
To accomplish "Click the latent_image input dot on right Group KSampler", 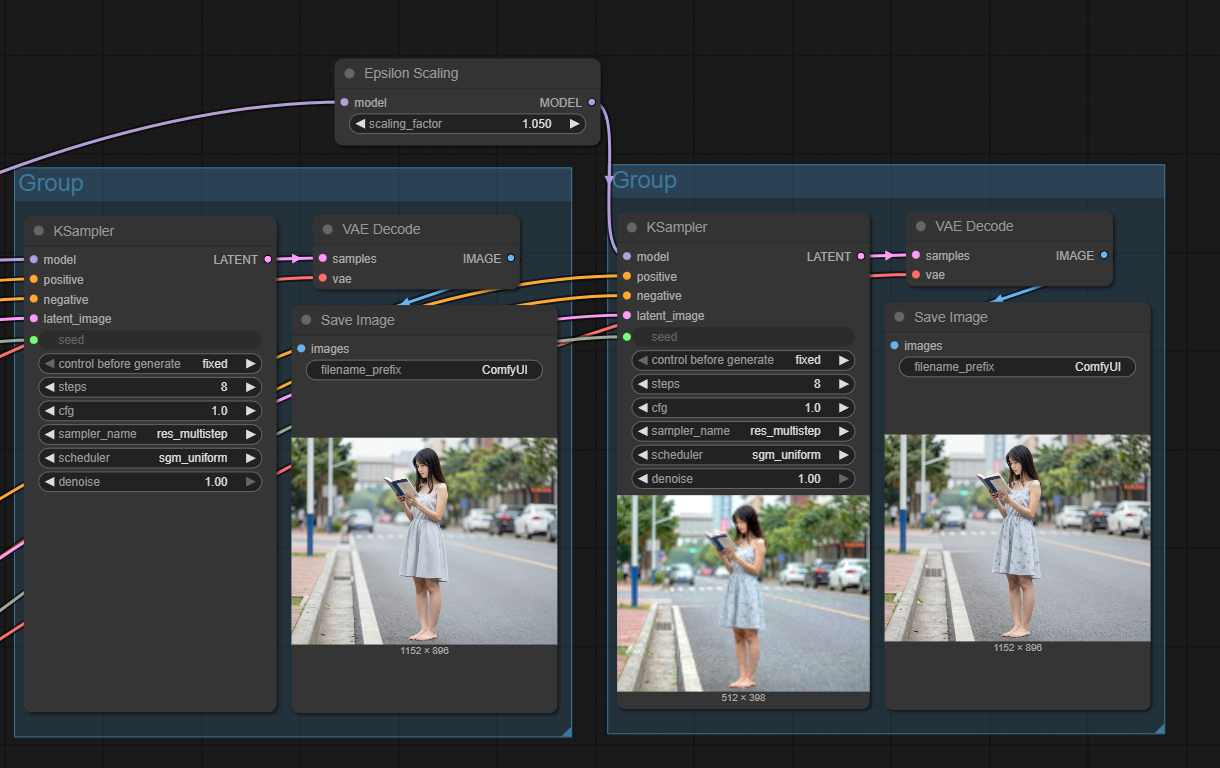I will point(627,316).
